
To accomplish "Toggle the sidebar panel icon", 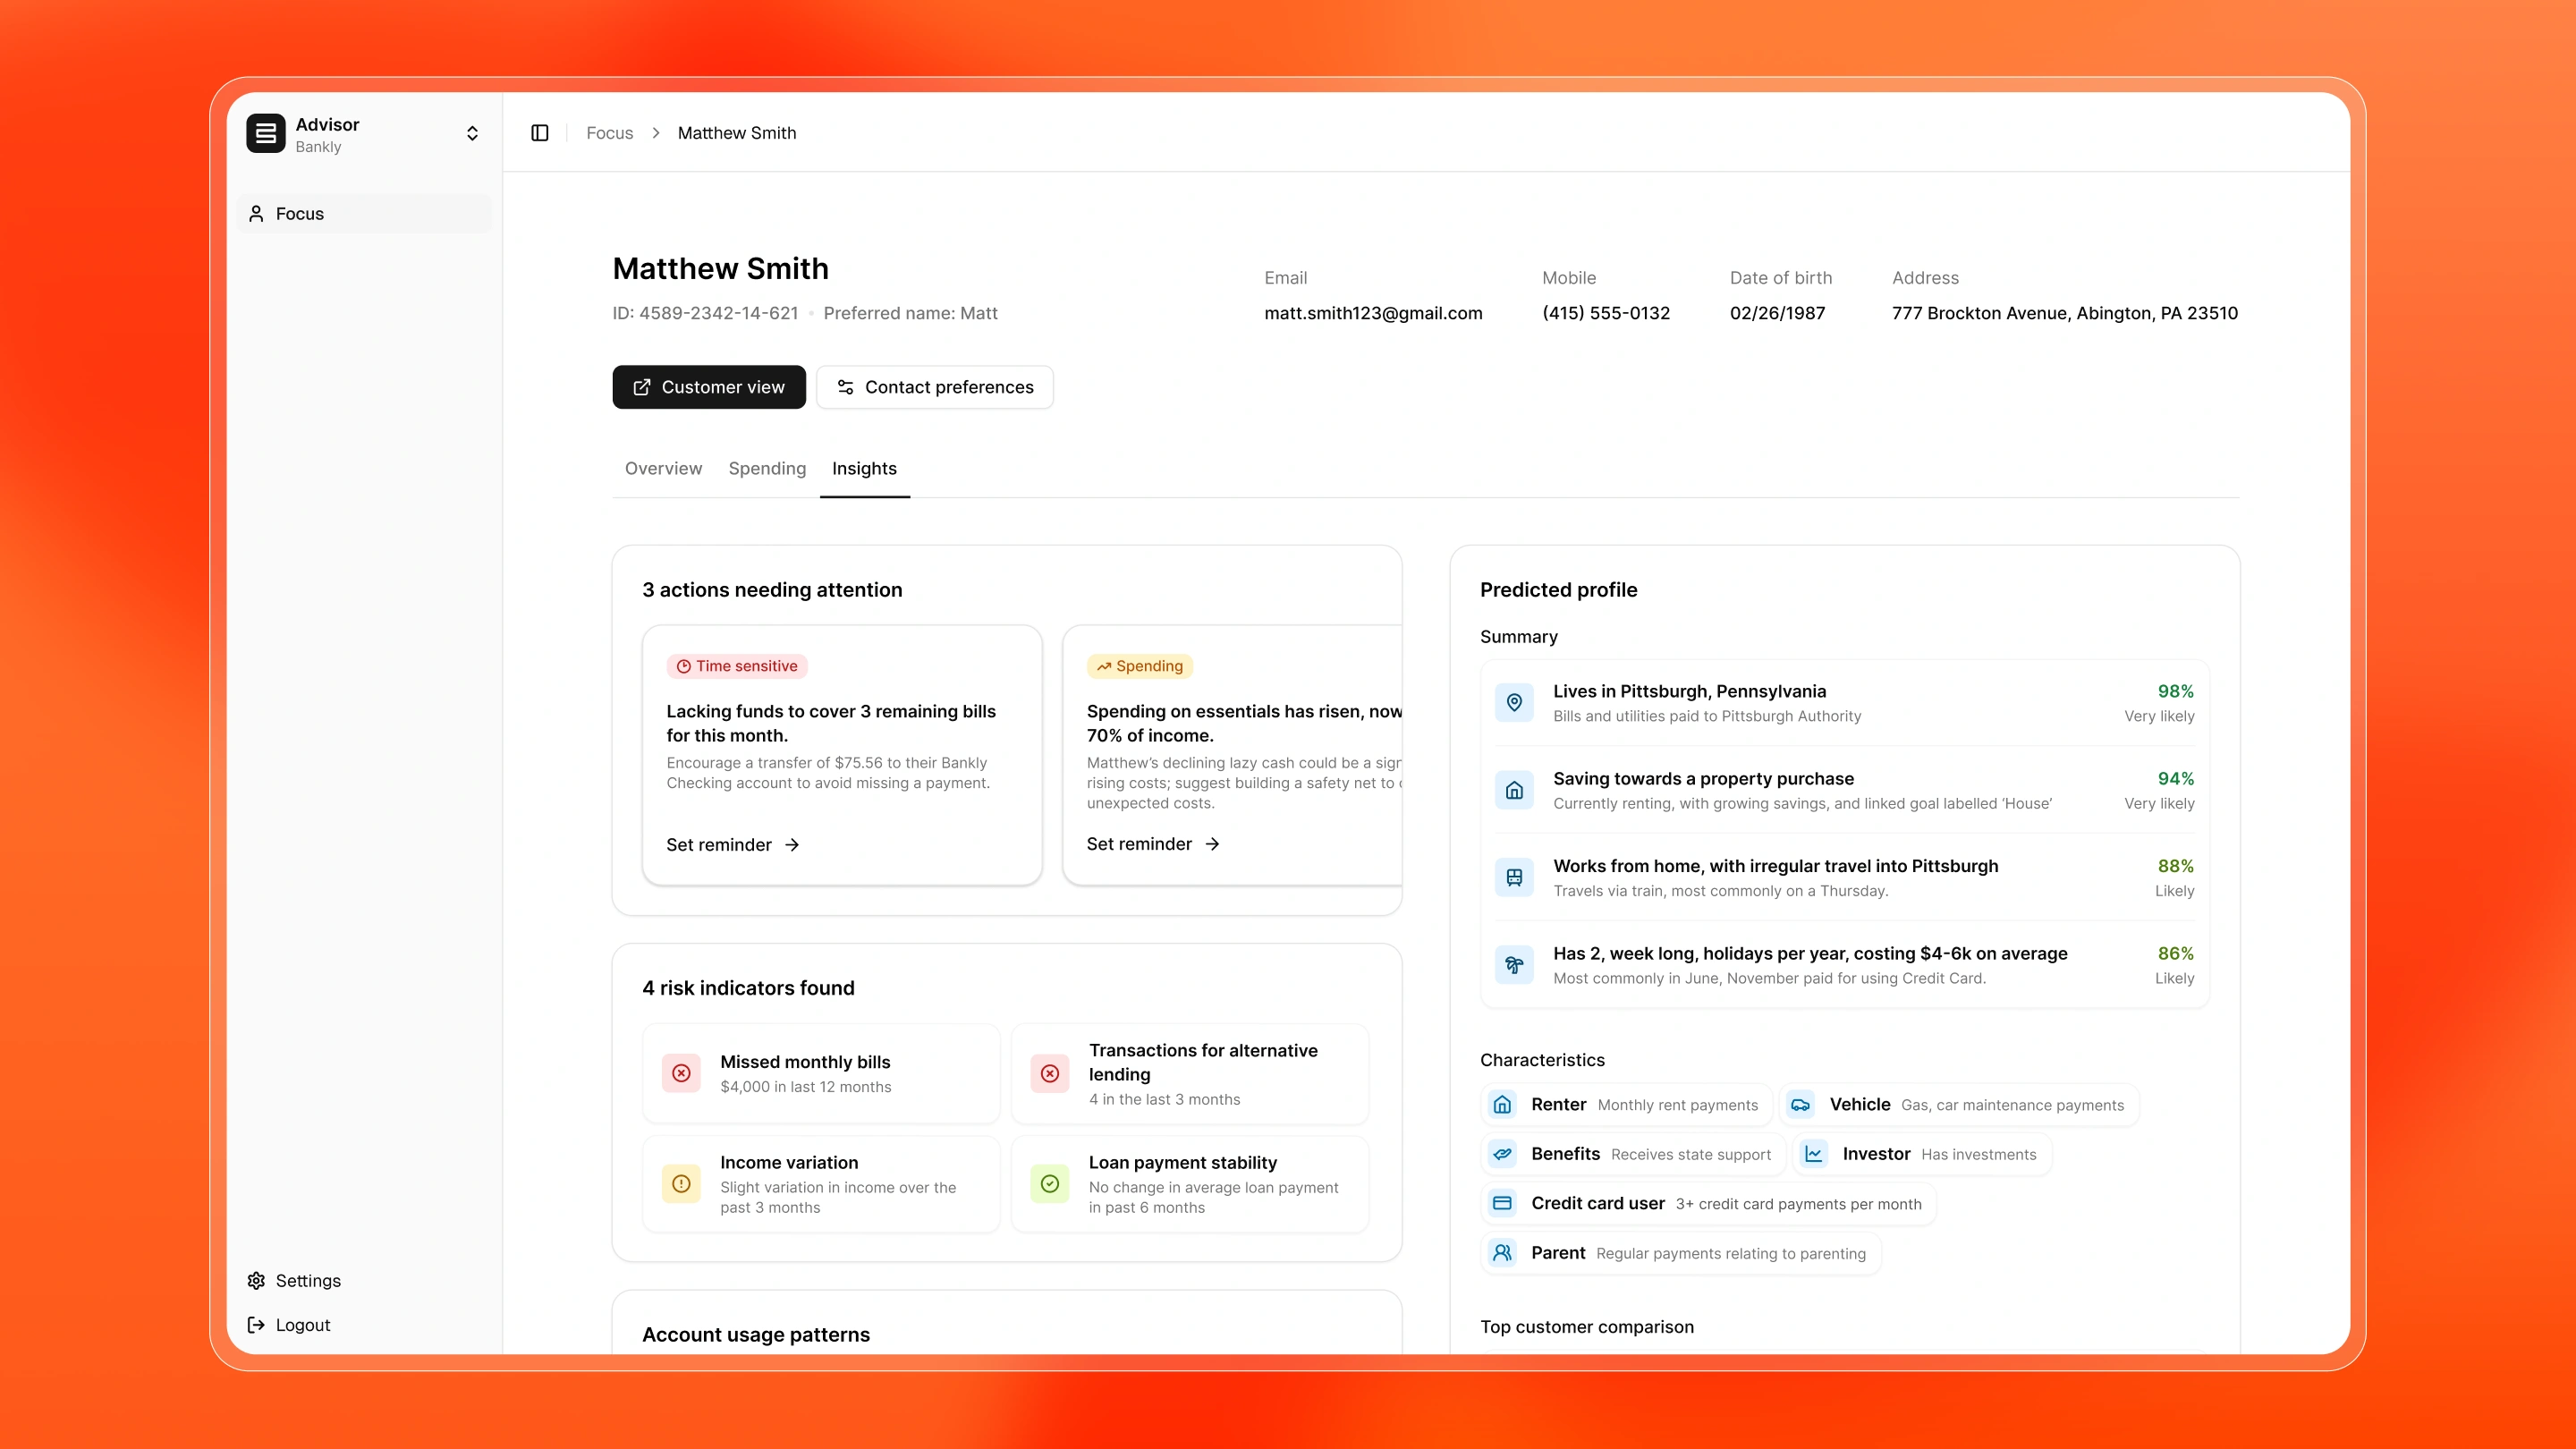I will [x=540, y=133].
